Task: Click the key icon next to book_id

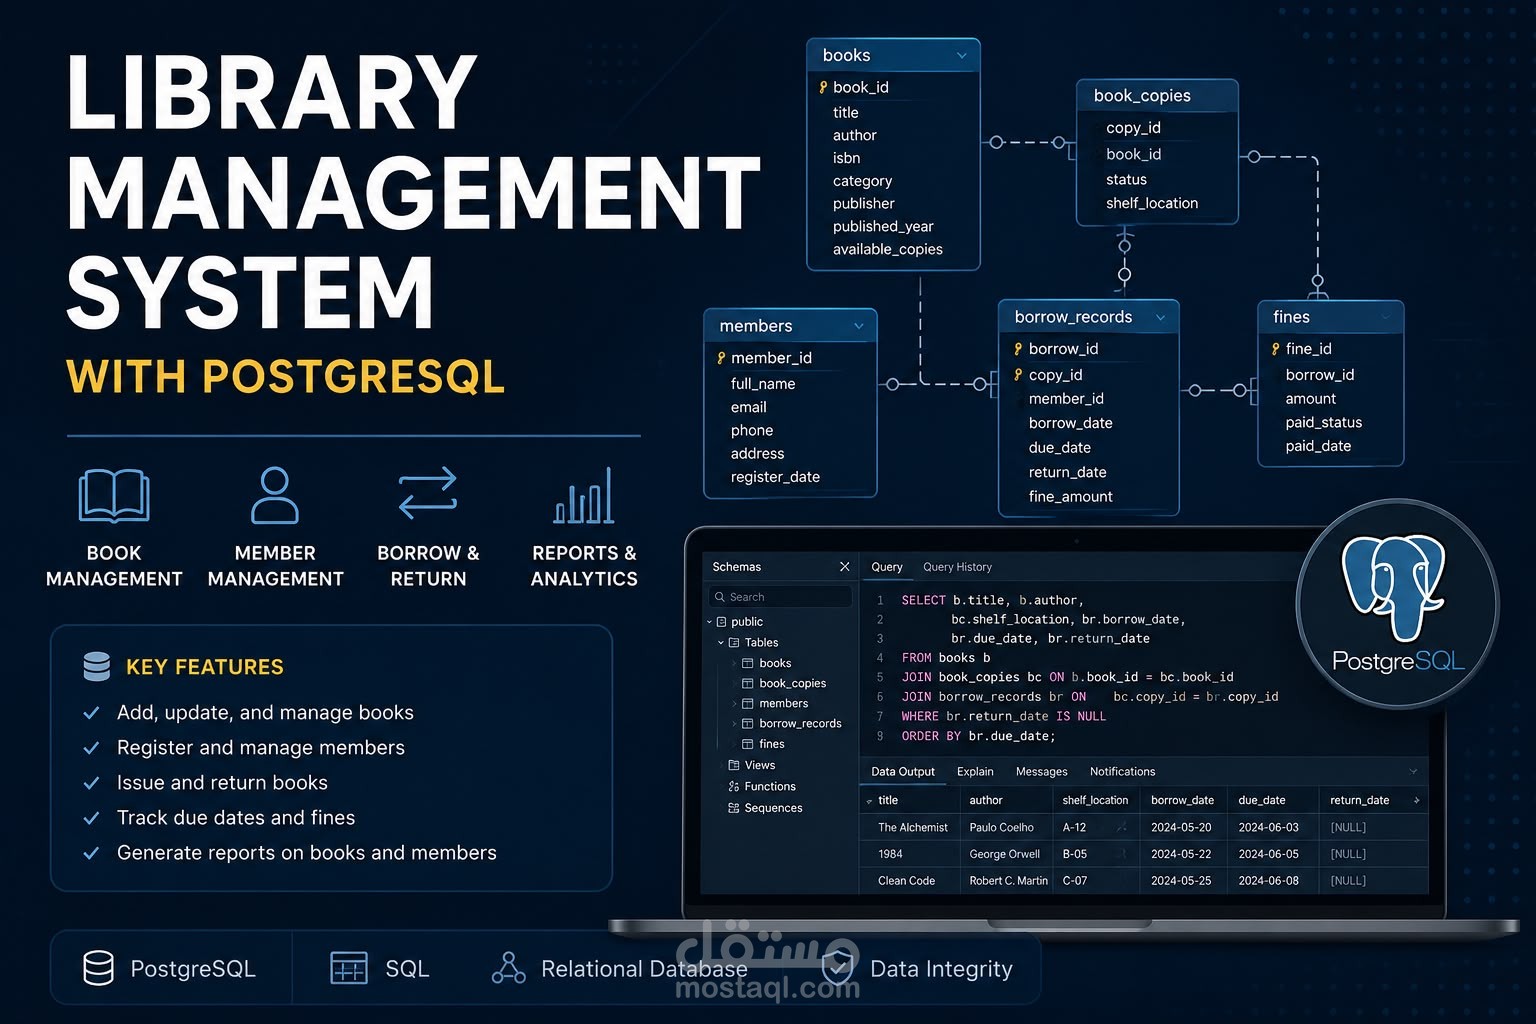Action: click(x=823, y=87)
